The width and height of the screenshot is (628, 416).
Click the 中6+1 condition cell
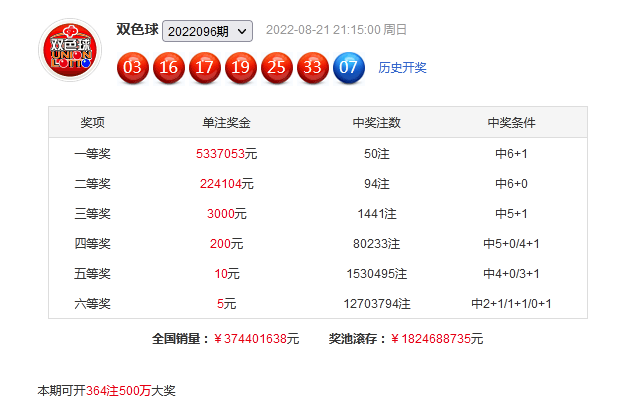tap(511, 154)
